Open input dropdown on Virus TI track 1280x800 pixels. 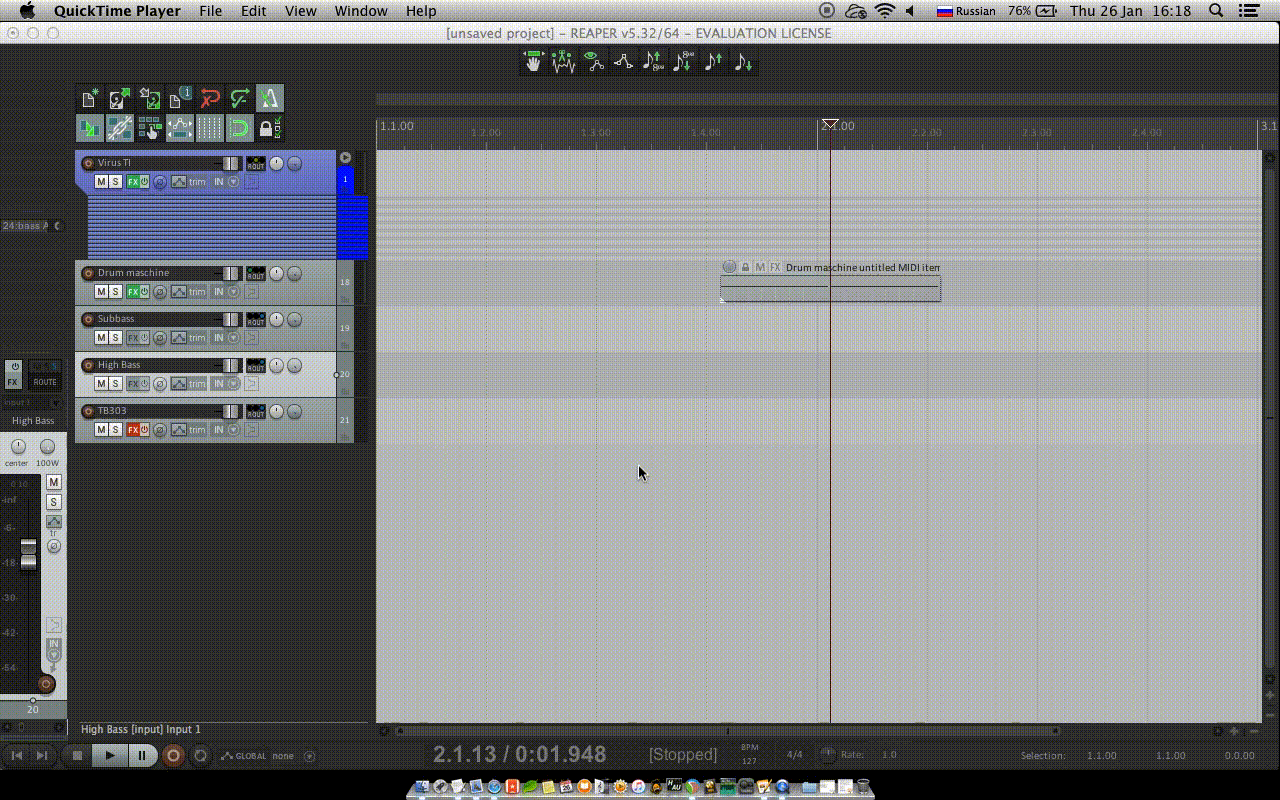pos(234,182)
